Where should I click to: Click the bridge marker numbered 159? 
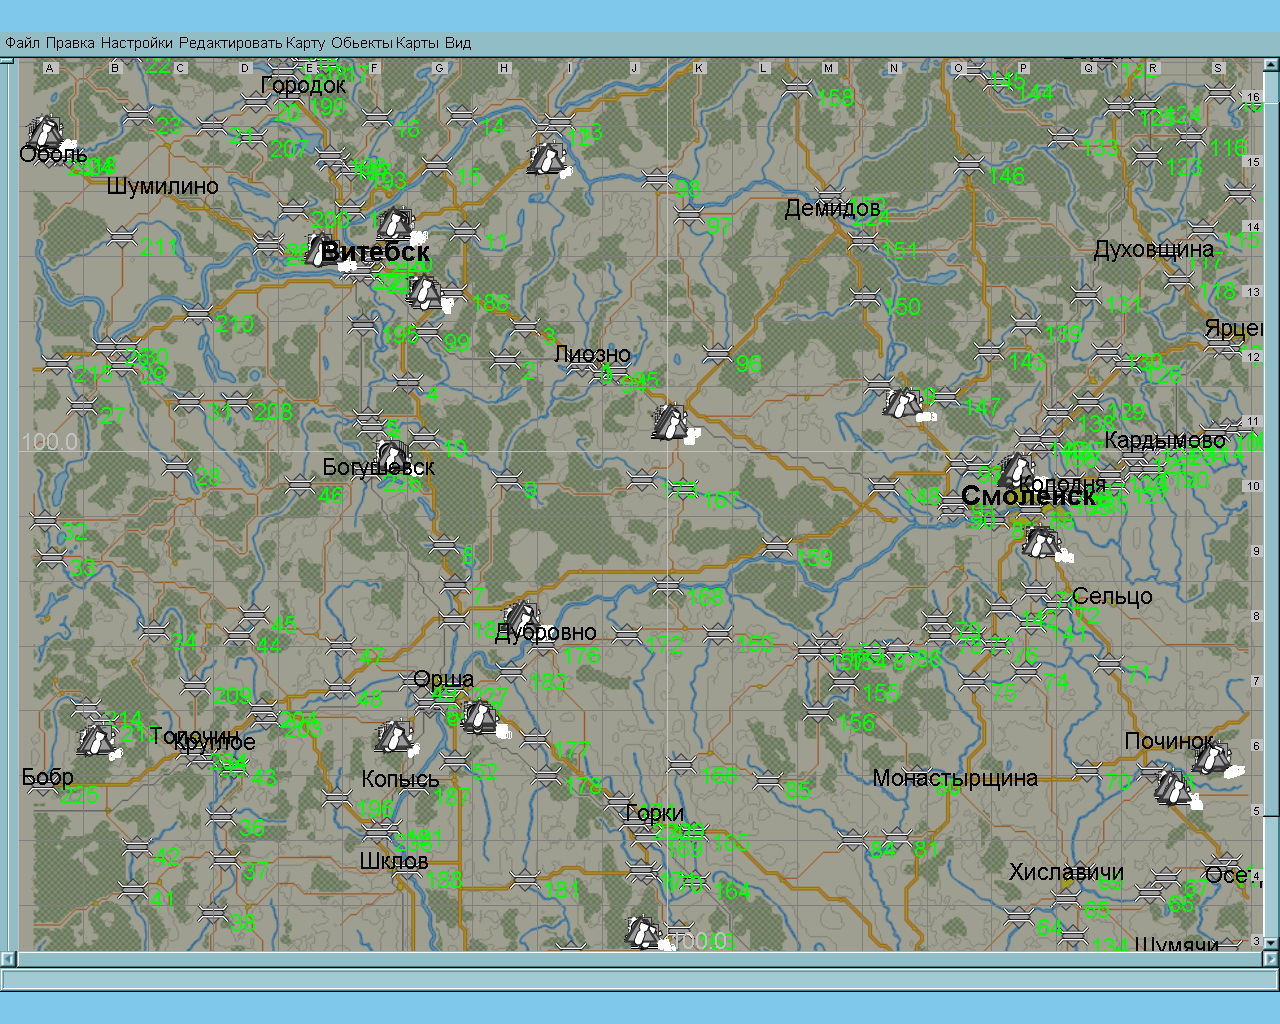coord(776,548)
